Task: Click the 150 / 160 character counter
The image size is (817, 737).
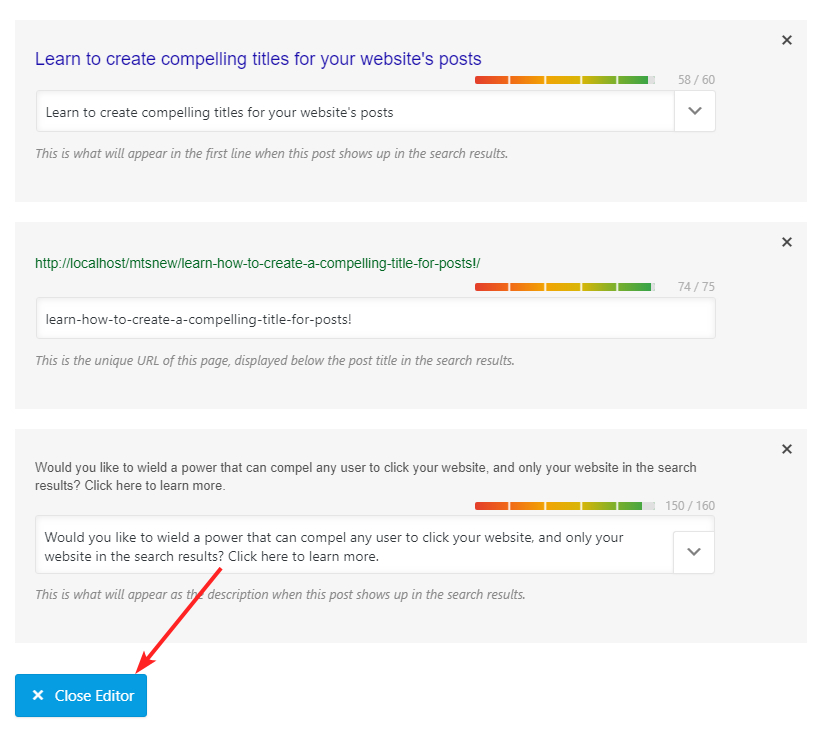Action: click(x=690, y=506)
